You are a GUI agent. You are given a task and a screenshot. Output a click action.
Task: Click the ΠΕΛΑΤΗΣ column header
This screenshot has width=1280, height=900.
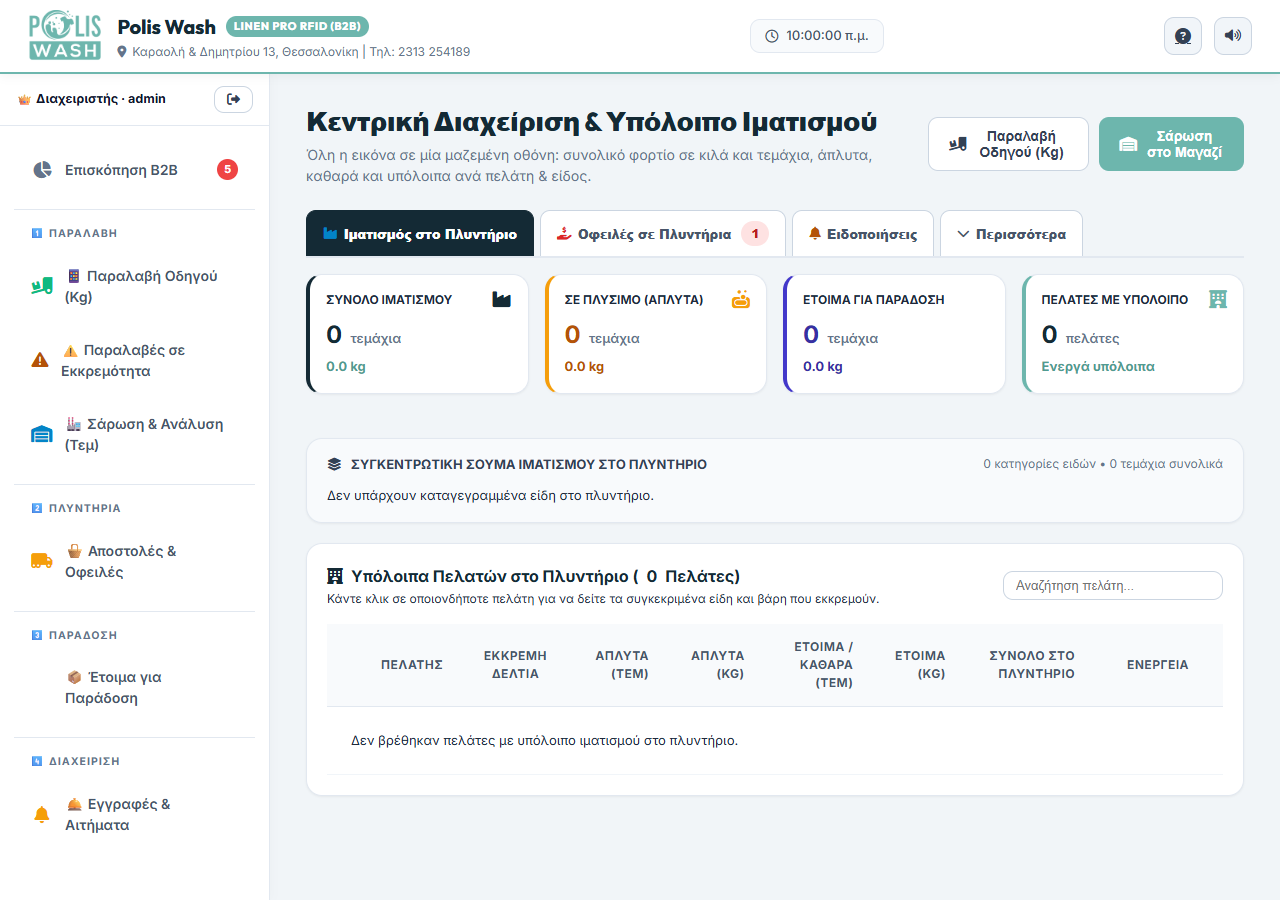coord(412,665)
